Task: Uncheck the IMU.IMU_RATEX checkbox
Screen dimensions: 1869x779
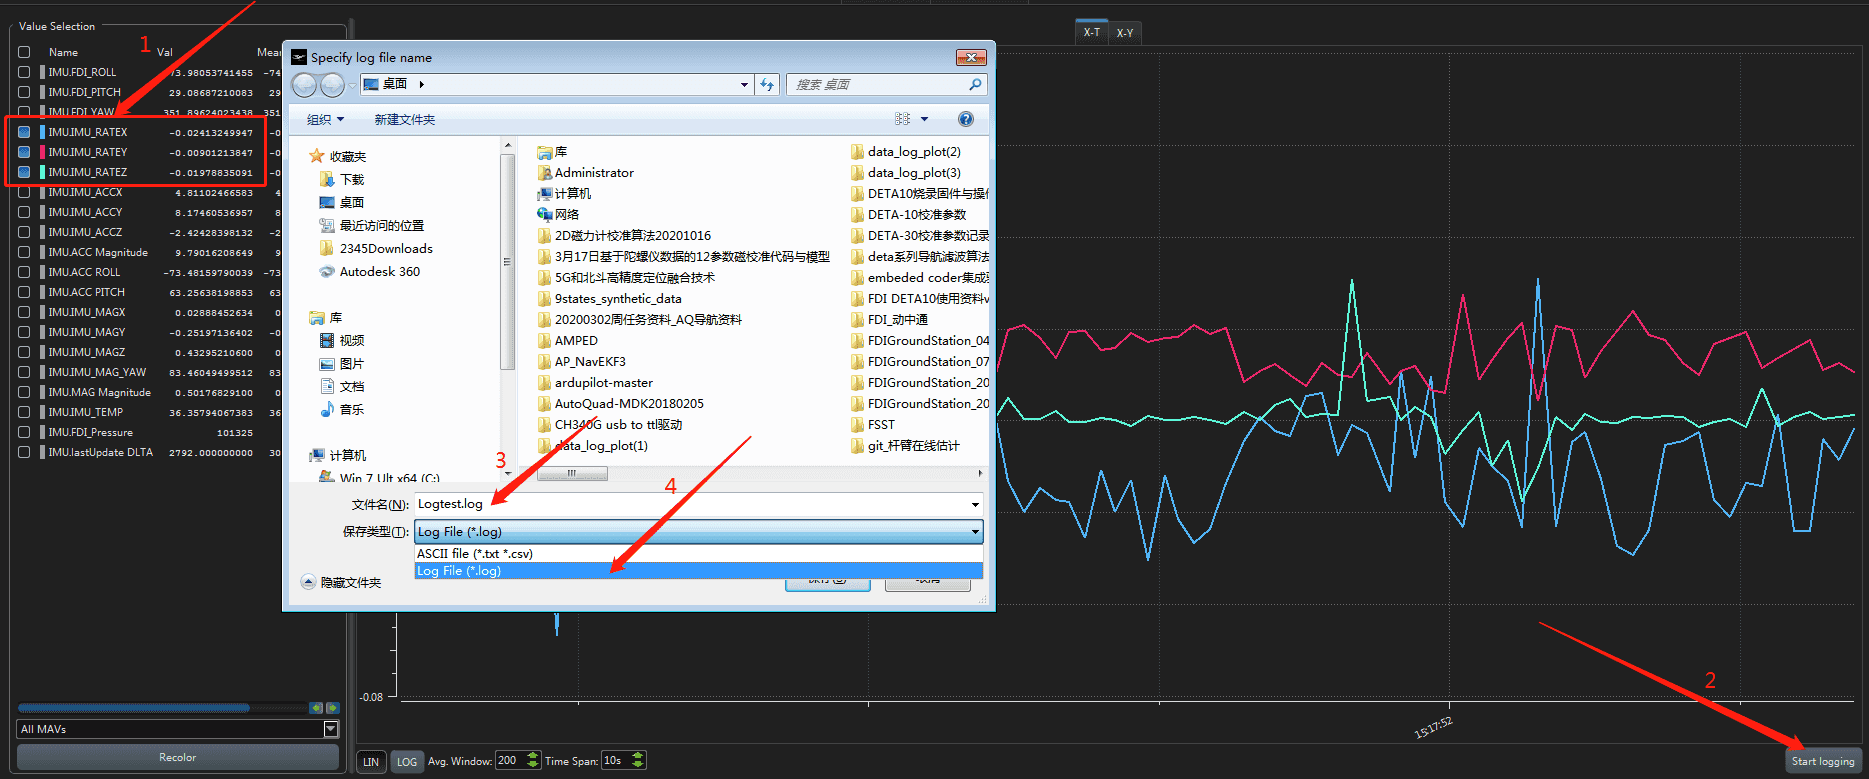Action: (24, 132)
